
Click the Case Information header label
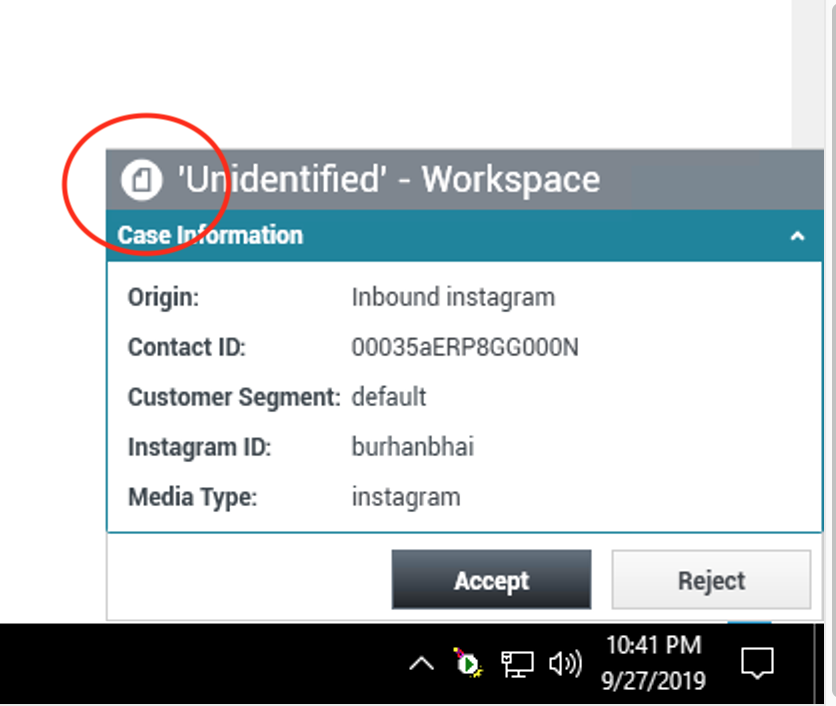(x=210, y=235)
